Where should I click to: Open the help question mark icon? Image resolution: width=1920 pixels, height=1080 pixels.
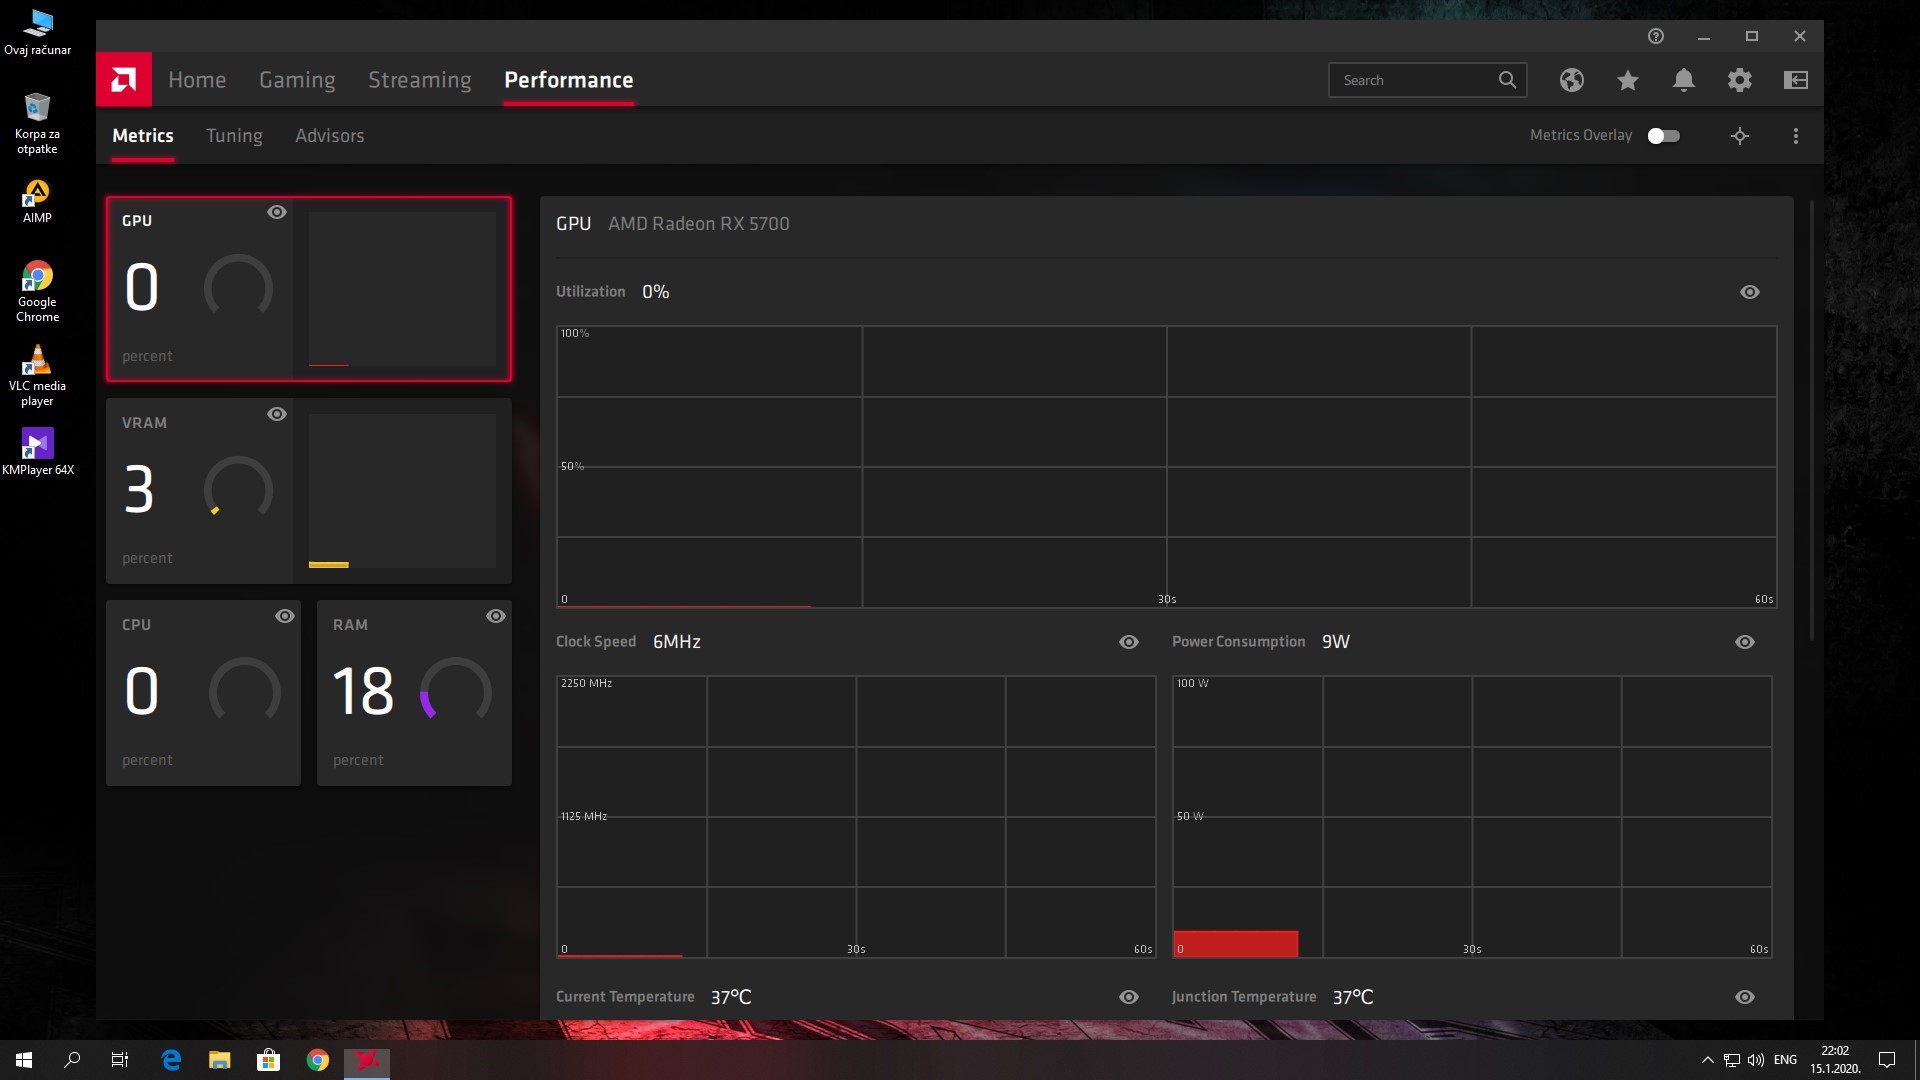click(1655, 36)
